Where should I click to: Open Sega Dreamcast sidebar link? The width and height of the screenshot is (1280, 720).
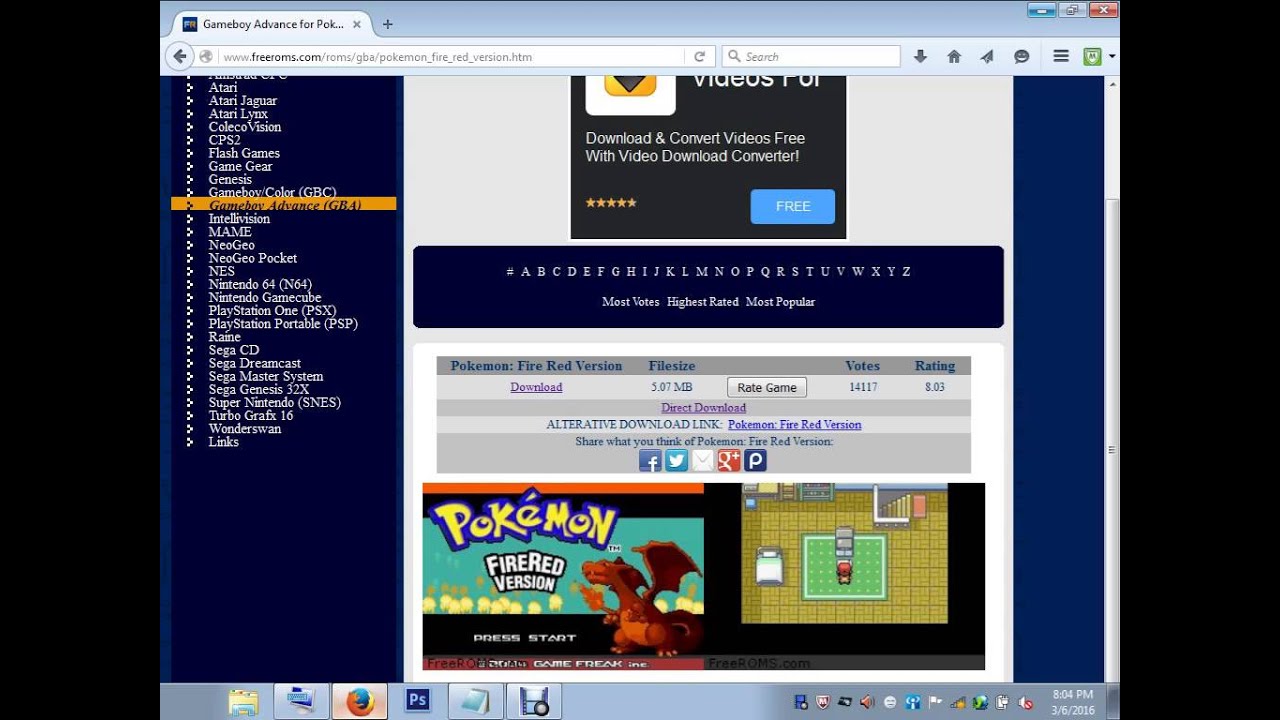pos(254,363)
